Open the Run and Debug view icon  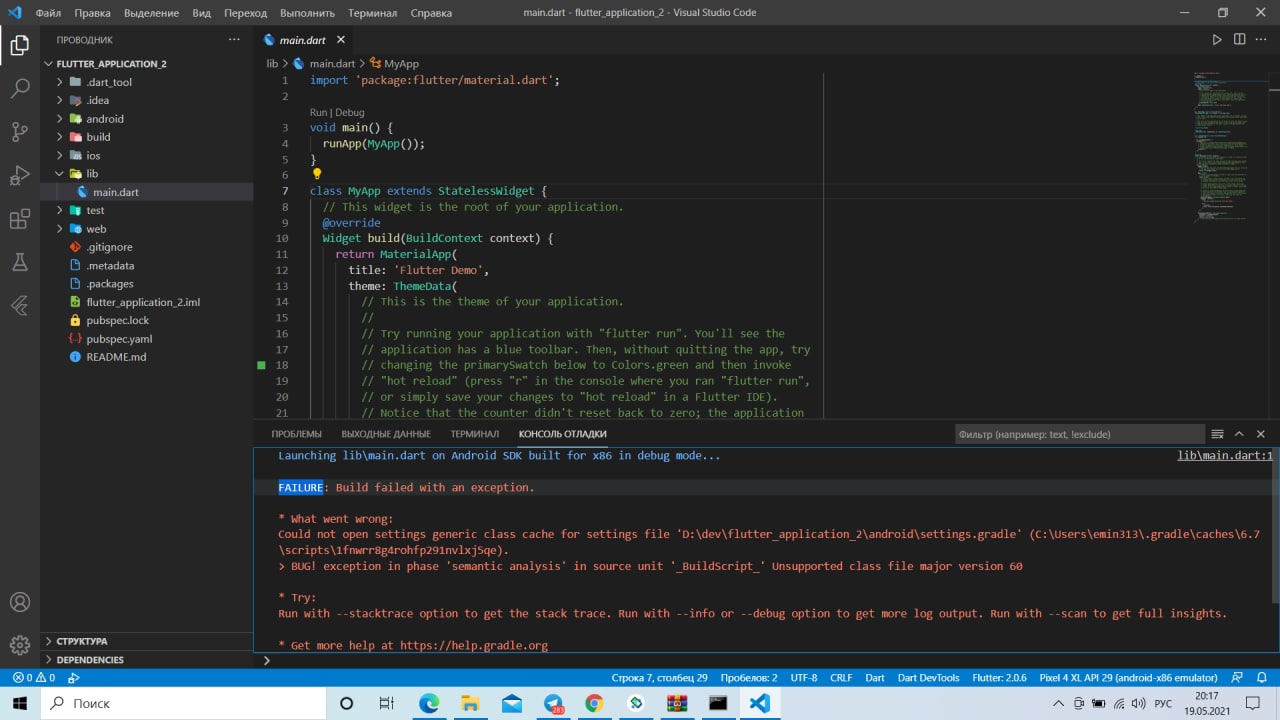point(20,175)
